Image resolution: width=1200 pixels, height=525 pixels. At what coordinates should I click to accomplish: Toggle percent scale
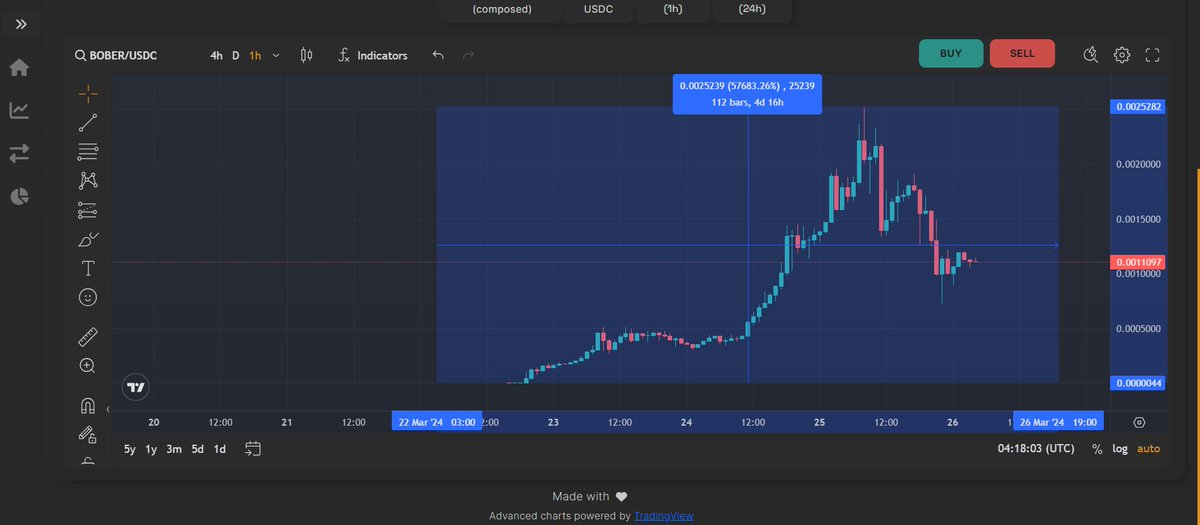(x=1097, y=449)
